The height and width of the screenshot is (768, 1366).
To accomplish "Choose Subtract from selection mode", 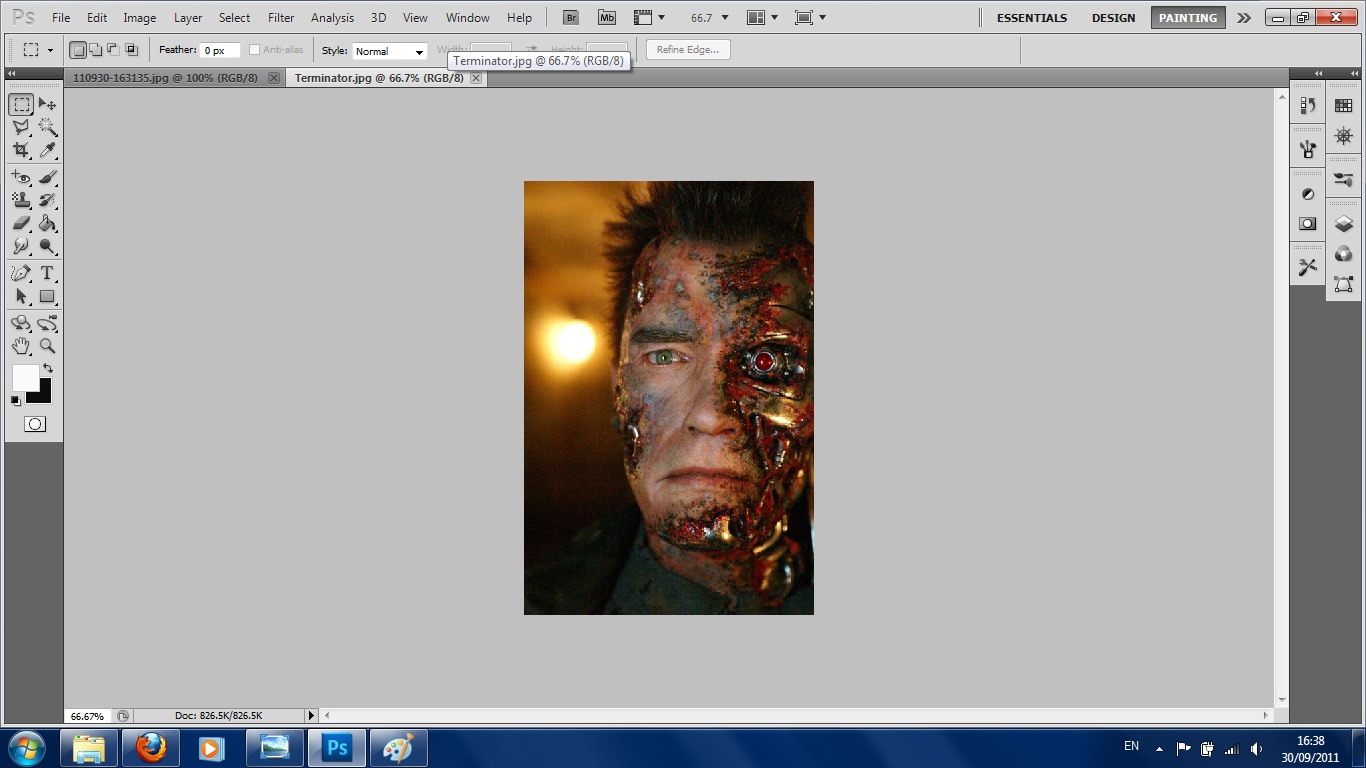I will point(113,50).
